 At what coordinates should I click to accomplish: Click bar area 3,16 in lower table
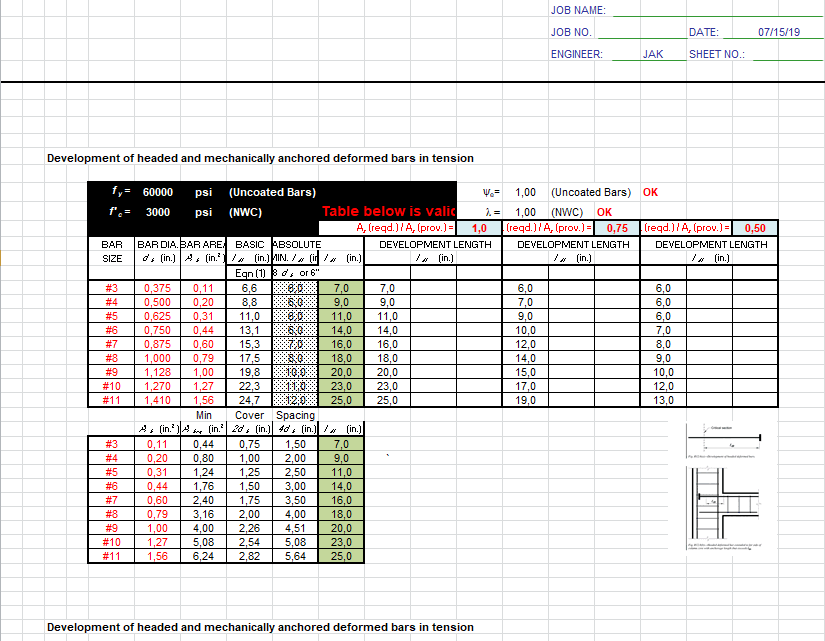click(x=203, y=514)
